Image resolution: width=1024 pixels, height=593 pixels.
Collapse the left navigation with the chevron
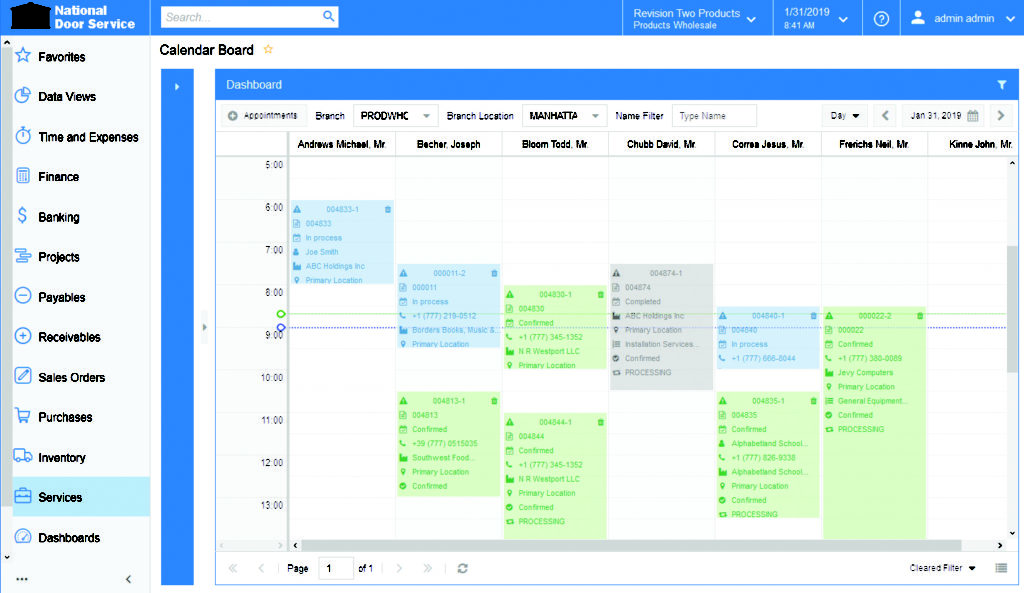click(x=127, y=578)
